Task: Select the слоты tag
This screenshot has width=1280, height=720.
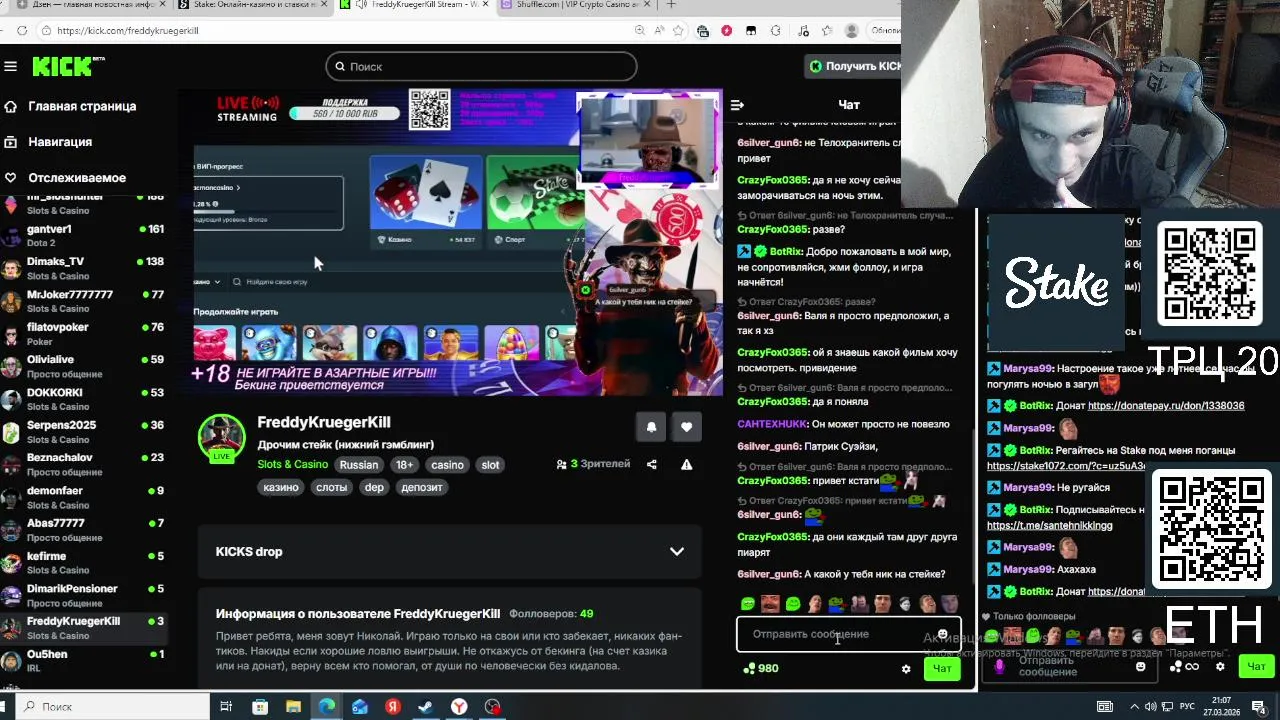Action: (331, 487)
